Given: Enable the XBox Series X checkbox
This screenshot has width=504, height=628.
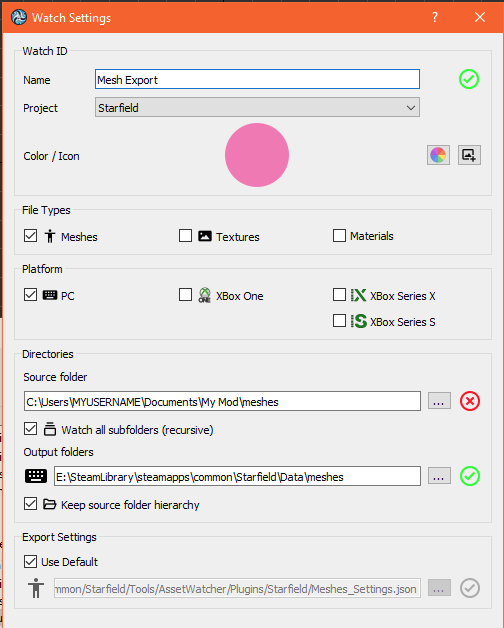Looking at the screenshot, I should tap(339, 295).
